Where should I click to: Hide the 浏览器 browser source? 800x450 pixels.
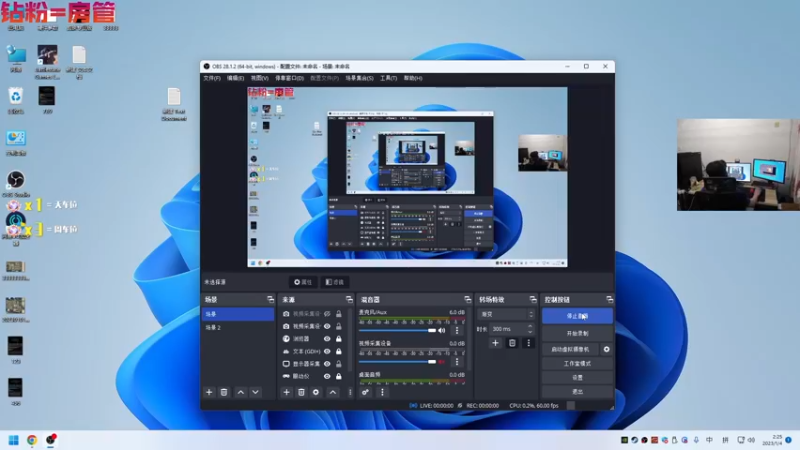coord(327,339)
